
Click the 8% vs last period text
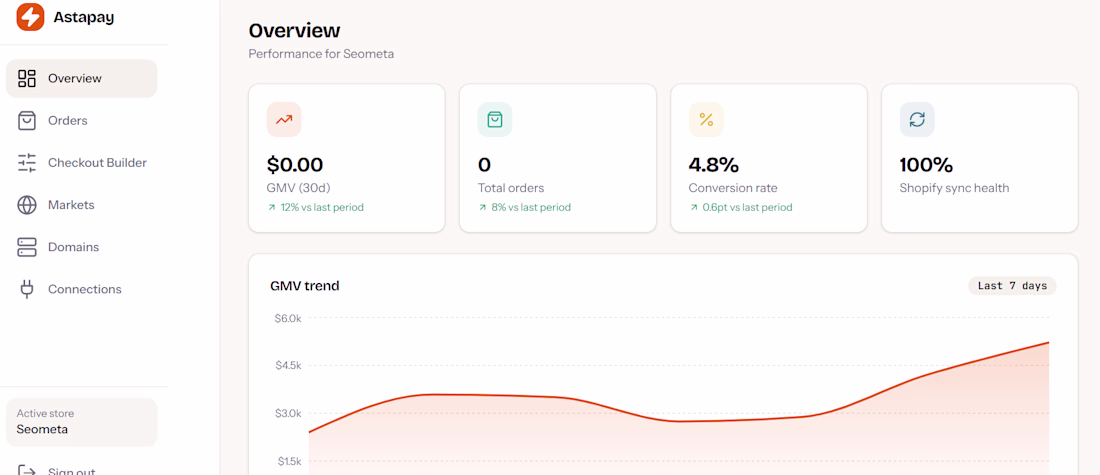coord(531,208)
